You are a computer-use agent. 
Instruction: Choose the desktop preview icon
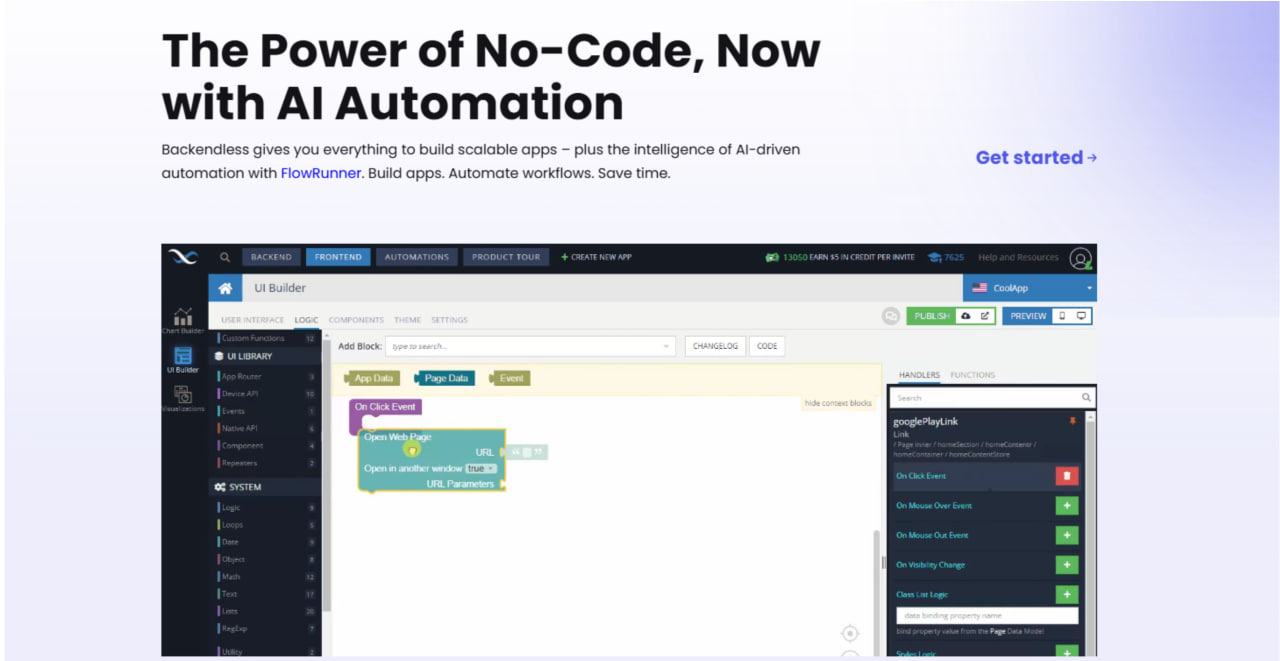pyautogui.click(x=1081, y=316)
